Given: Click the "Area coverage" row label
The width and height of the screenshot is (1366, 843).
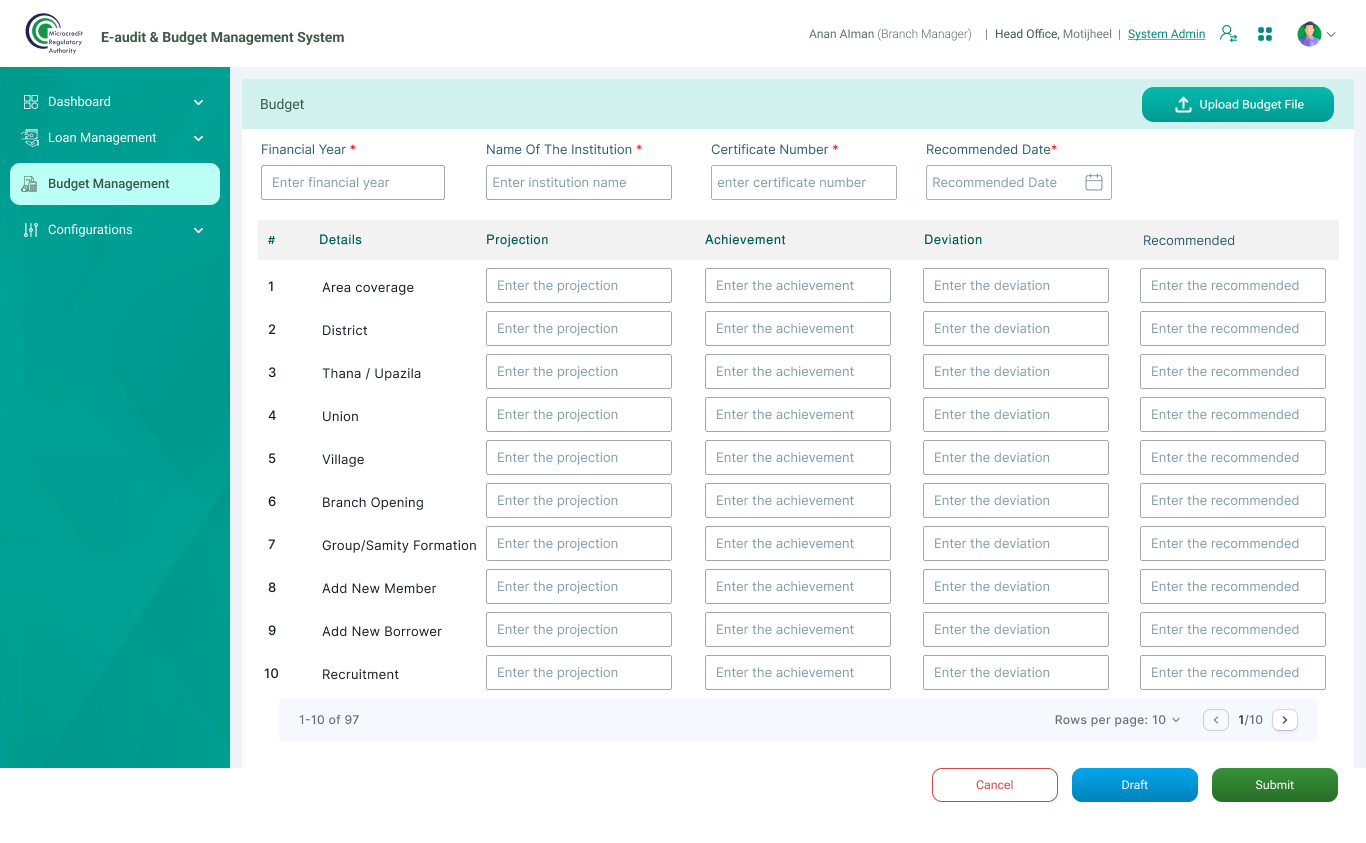Looking at the screenshot, I should 368,288.
